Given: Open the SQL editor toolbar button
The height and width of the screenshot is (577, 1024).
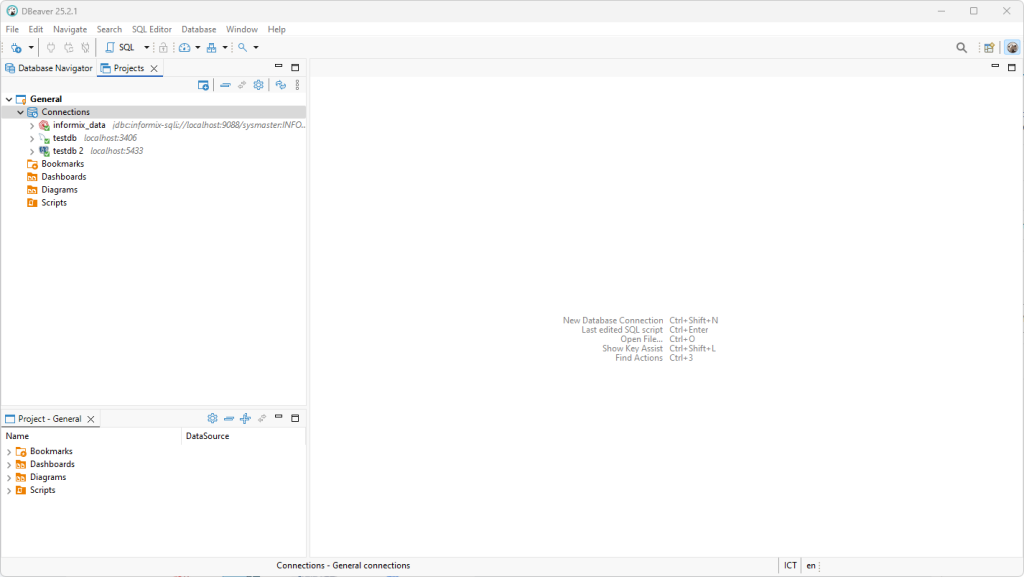Looking at the screenshot, I should [120, 47].
